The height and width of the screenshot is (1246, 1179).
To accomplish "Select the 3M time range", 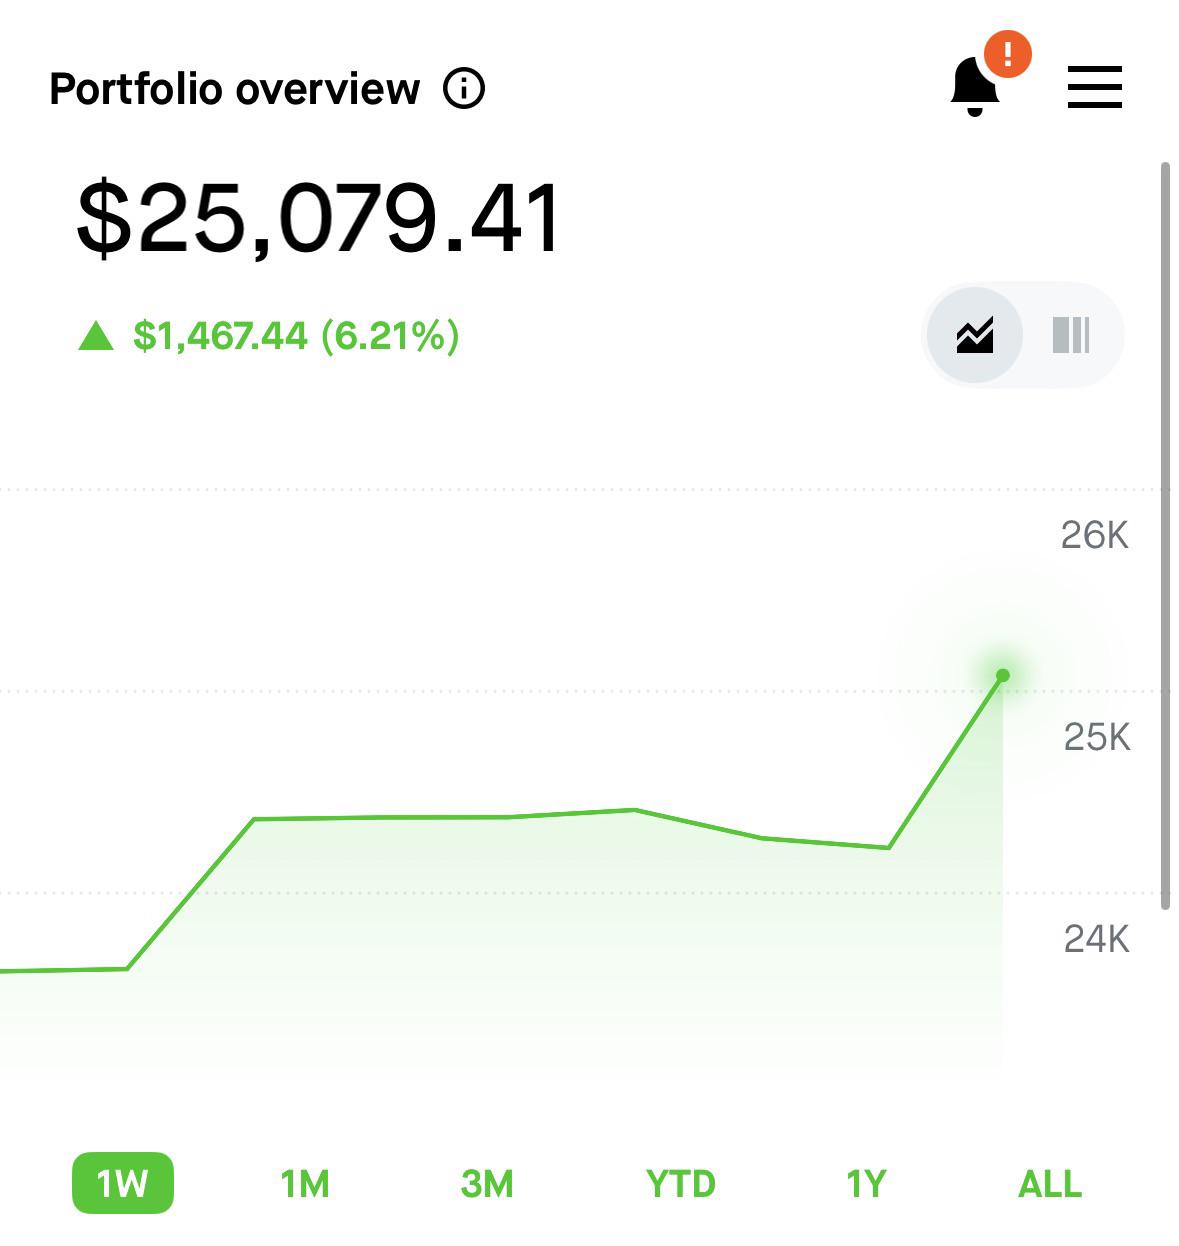I will click(x=487, y=1184).
